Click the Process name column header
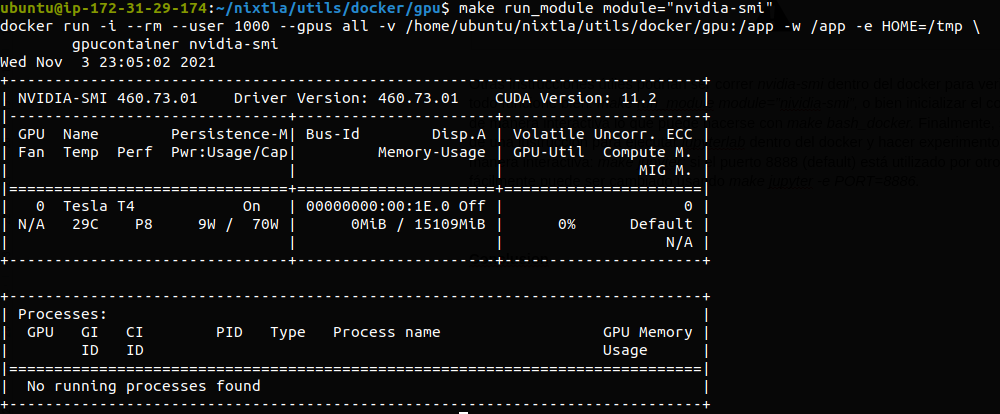Image resolution: width=1000 pixels, height=414 pixels. 386,332
